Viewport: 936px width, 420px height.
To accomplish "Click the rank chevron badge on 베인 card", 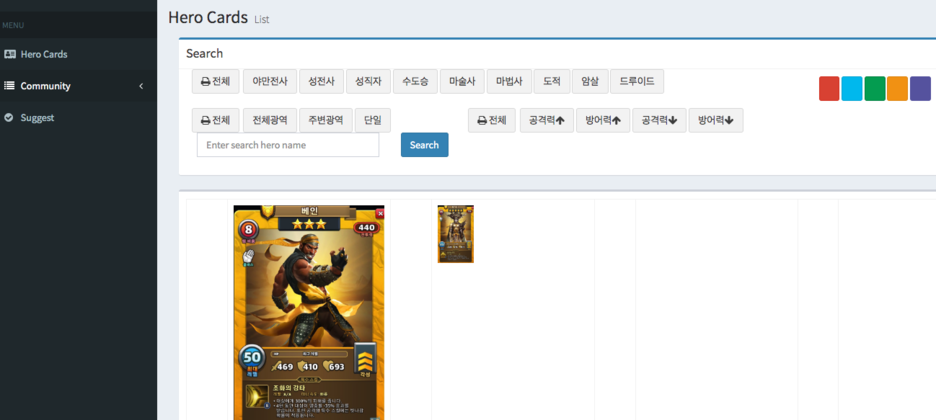I will [x=365, y=360].
